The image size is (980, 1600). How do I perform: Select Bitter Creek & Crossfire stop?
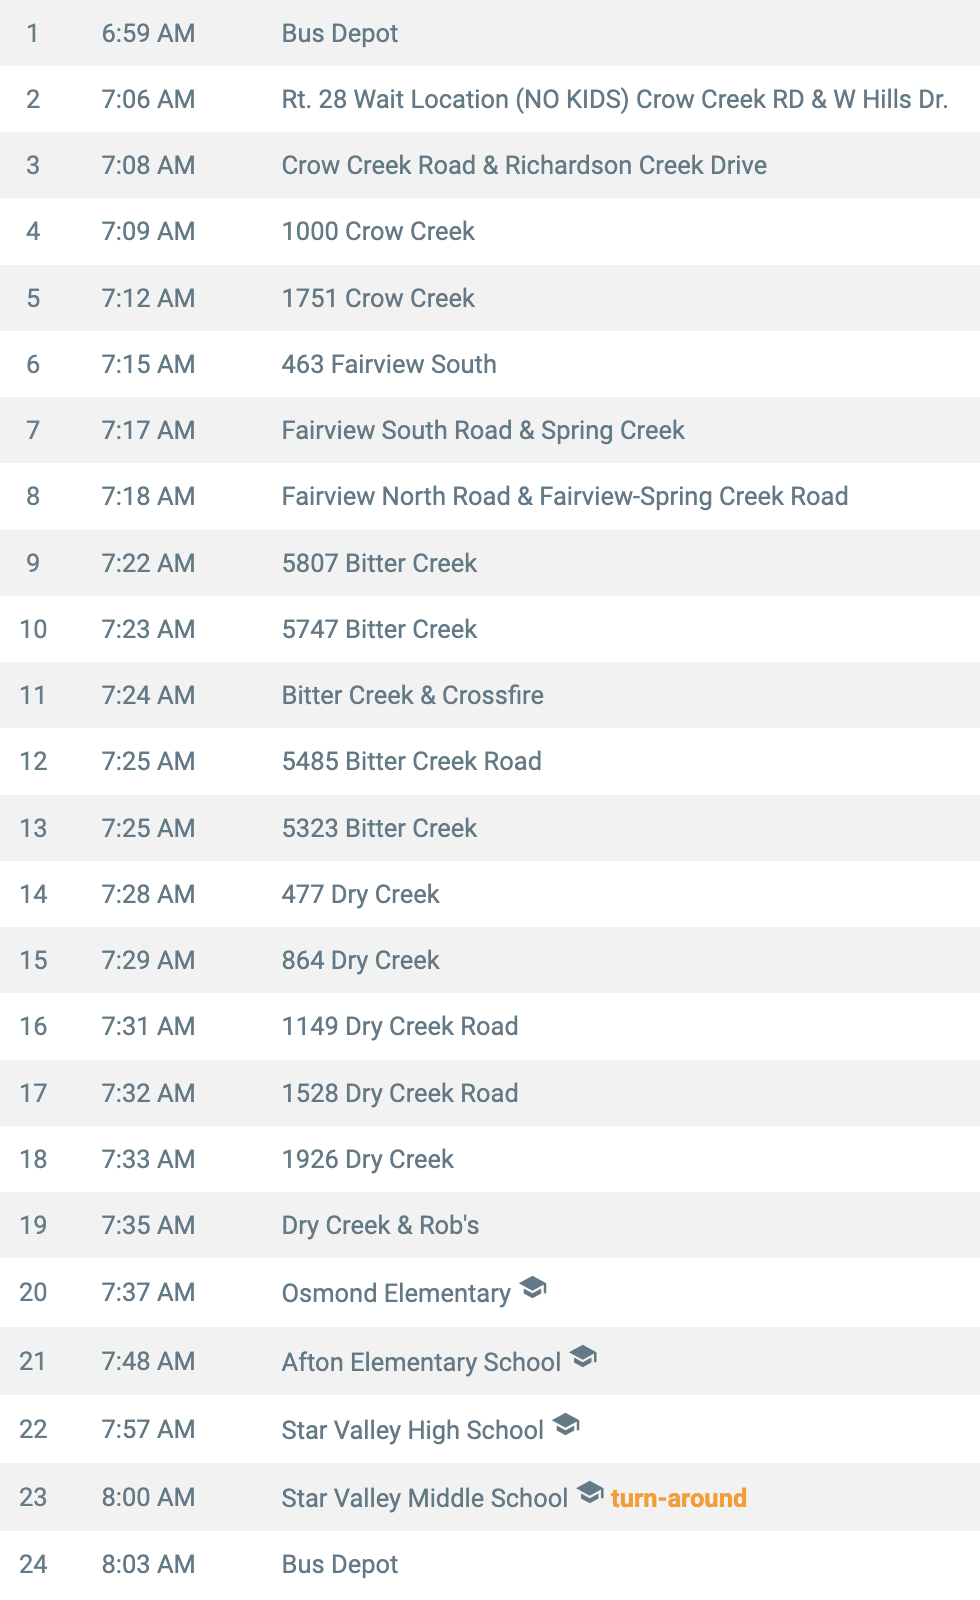click(490, 695)
